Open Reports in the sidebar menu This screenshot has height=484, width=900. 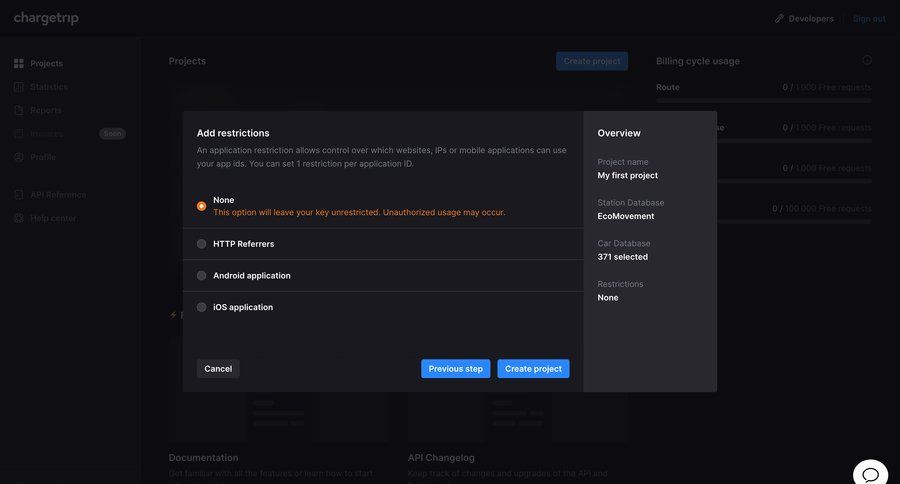click(46, 110)
